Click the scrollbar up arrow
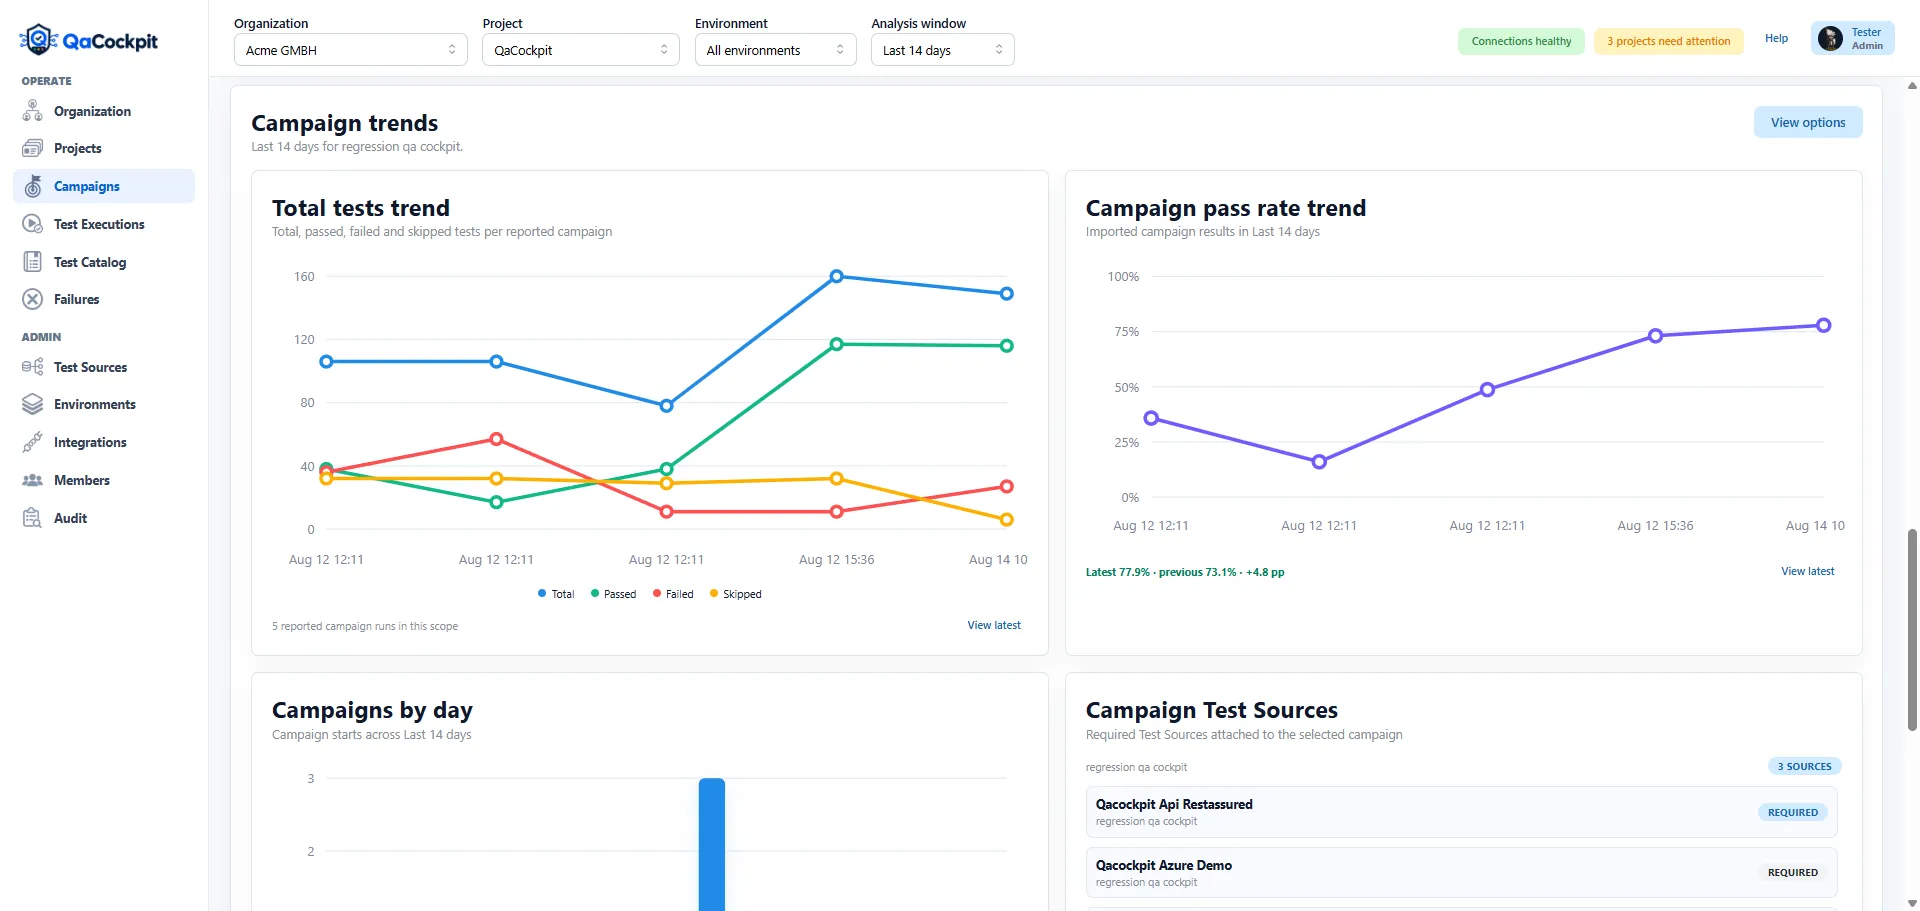Viewport: 1920px width, 911px height. pyautogui.click(x=1912, y=86)
